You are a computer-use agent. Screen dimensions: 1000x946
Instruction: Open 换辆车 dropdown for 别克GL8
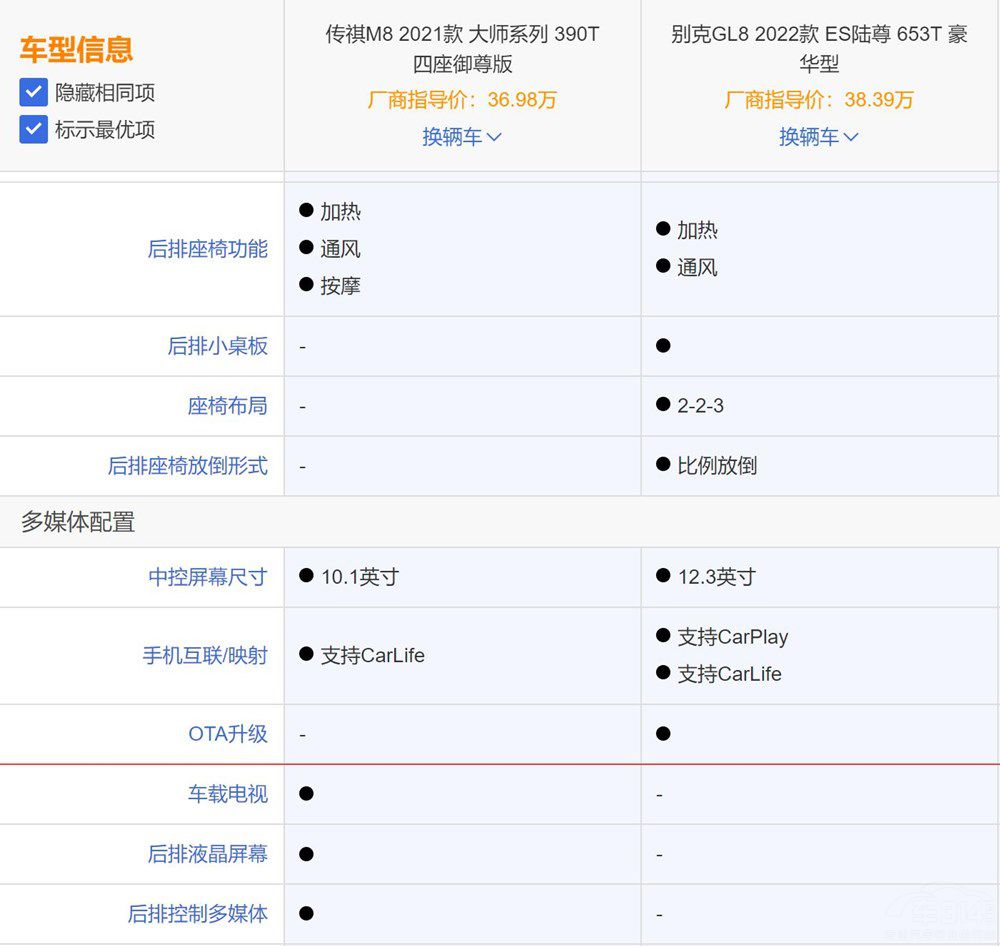click(818, 137)
